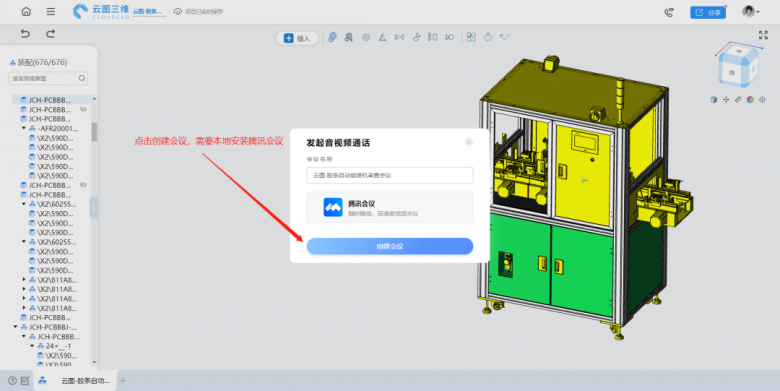Image resolution: width=780 pixels, height=391 pixels.
Task: Select the paperclip-with-arrow mate tool
Action: [349, 37]
